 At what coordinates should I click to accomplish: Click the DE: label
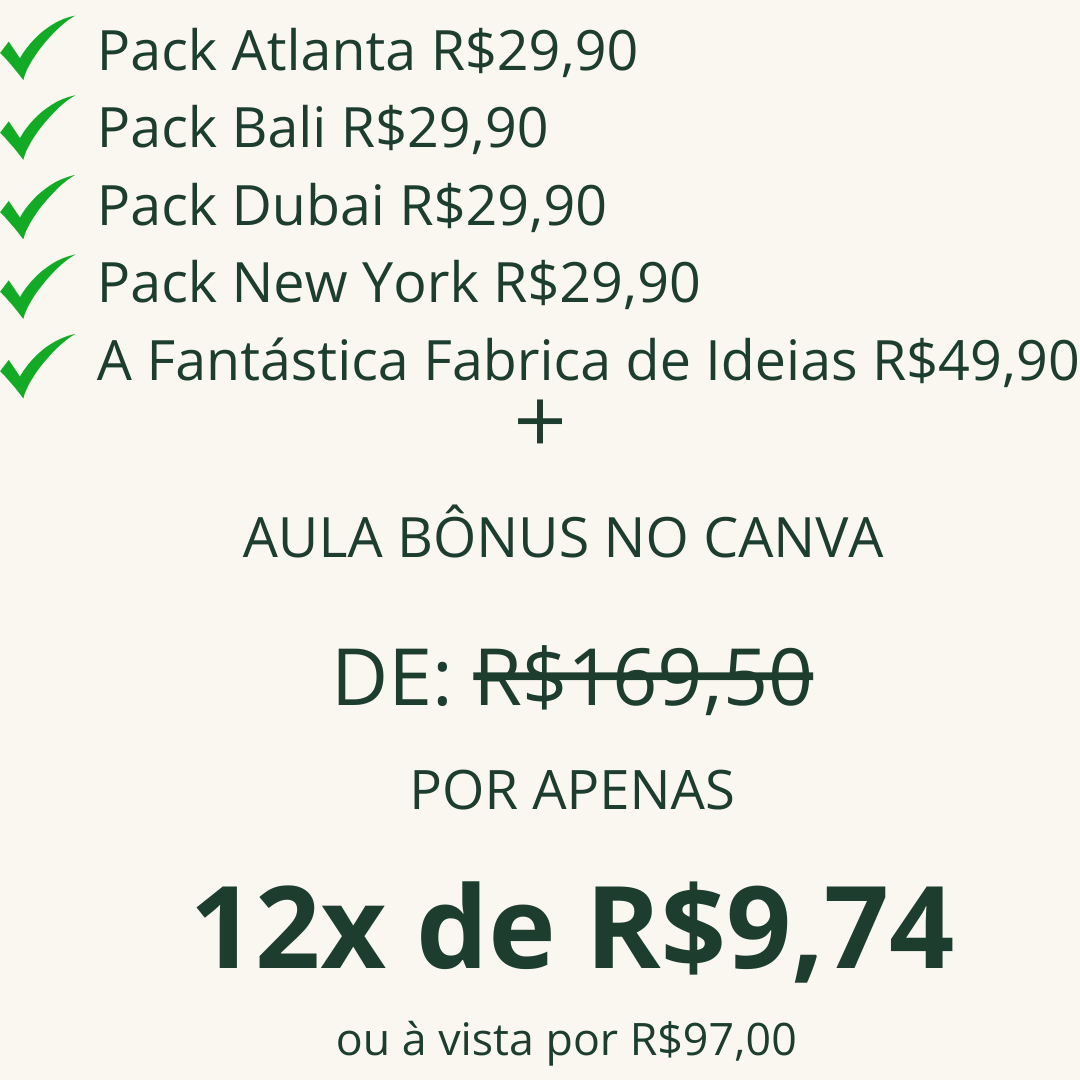point(392,678)
